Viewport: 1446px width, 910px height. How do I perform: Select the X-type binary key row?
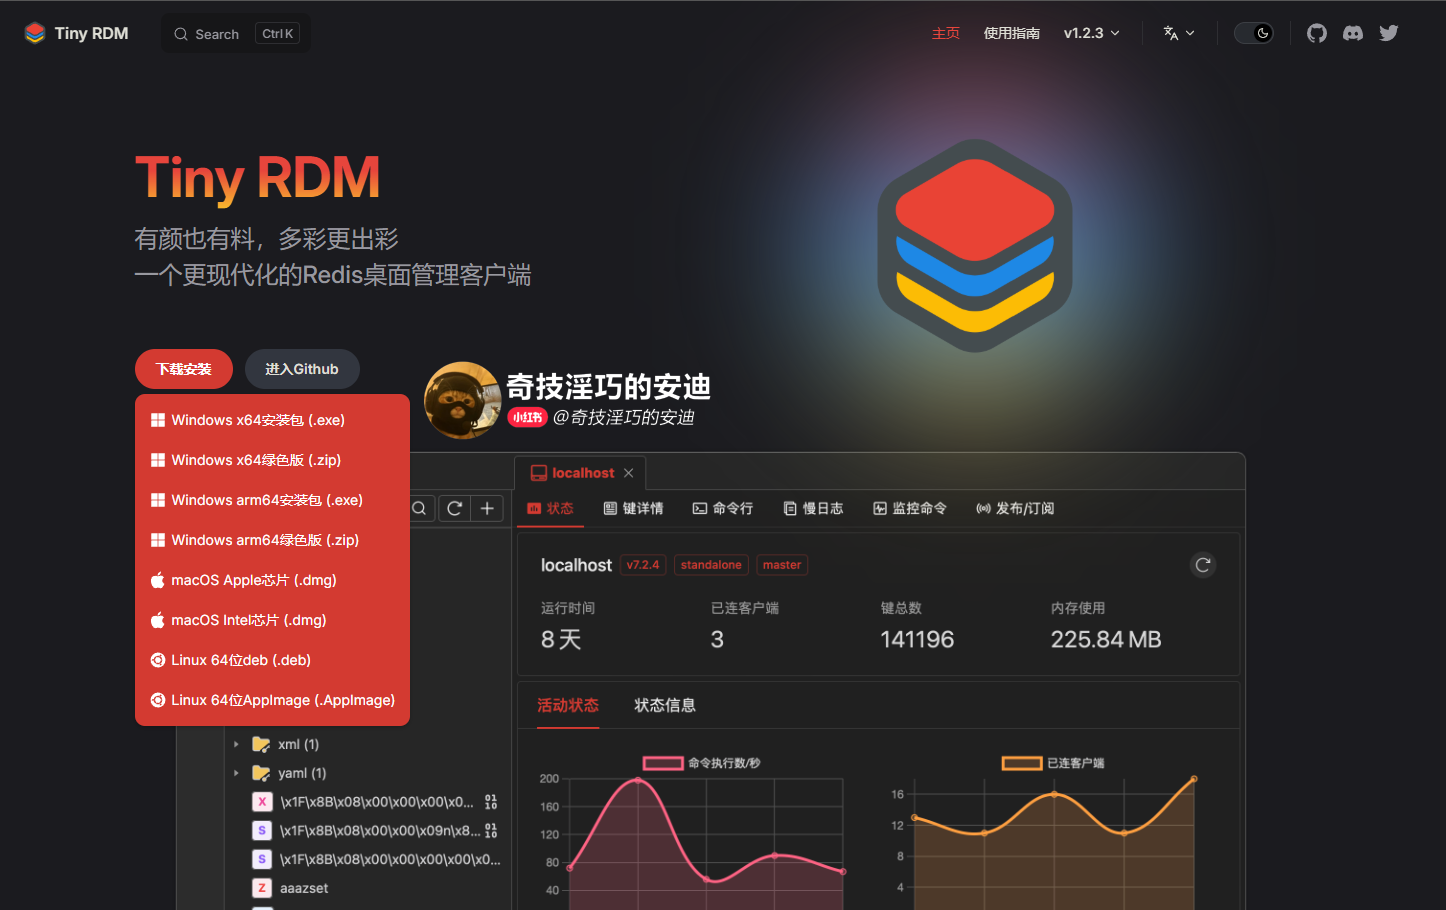click(x=375, y=802)
